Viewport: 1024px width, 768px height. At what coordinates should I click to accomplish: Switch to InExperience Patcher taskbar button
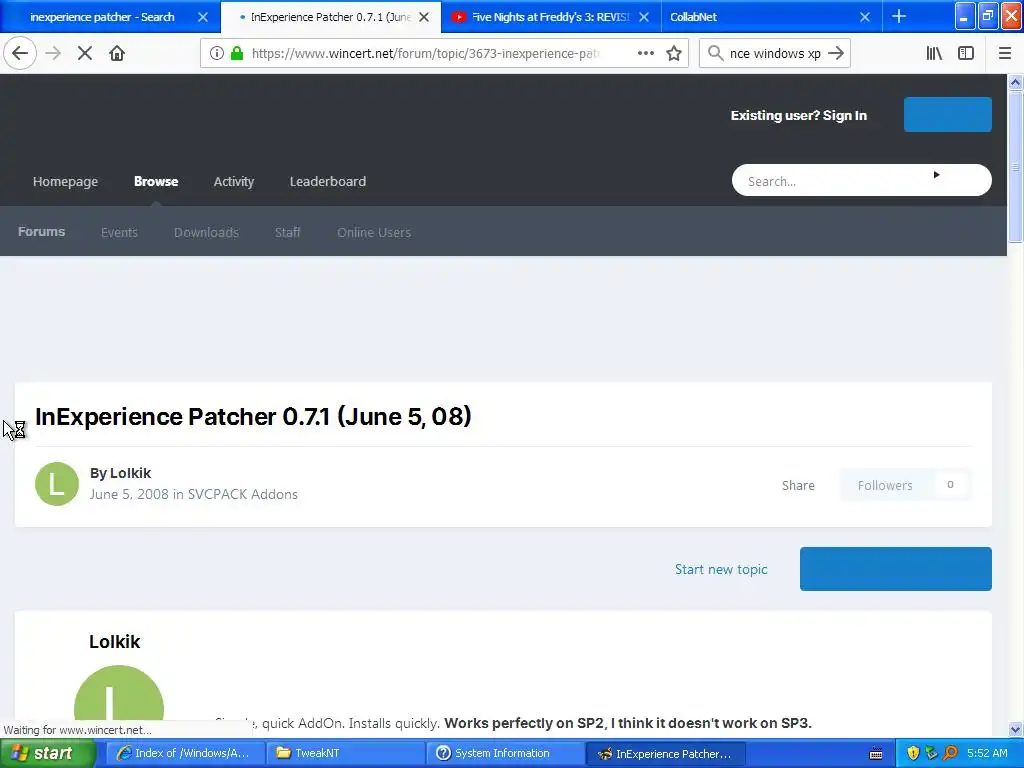click(665, 754)
